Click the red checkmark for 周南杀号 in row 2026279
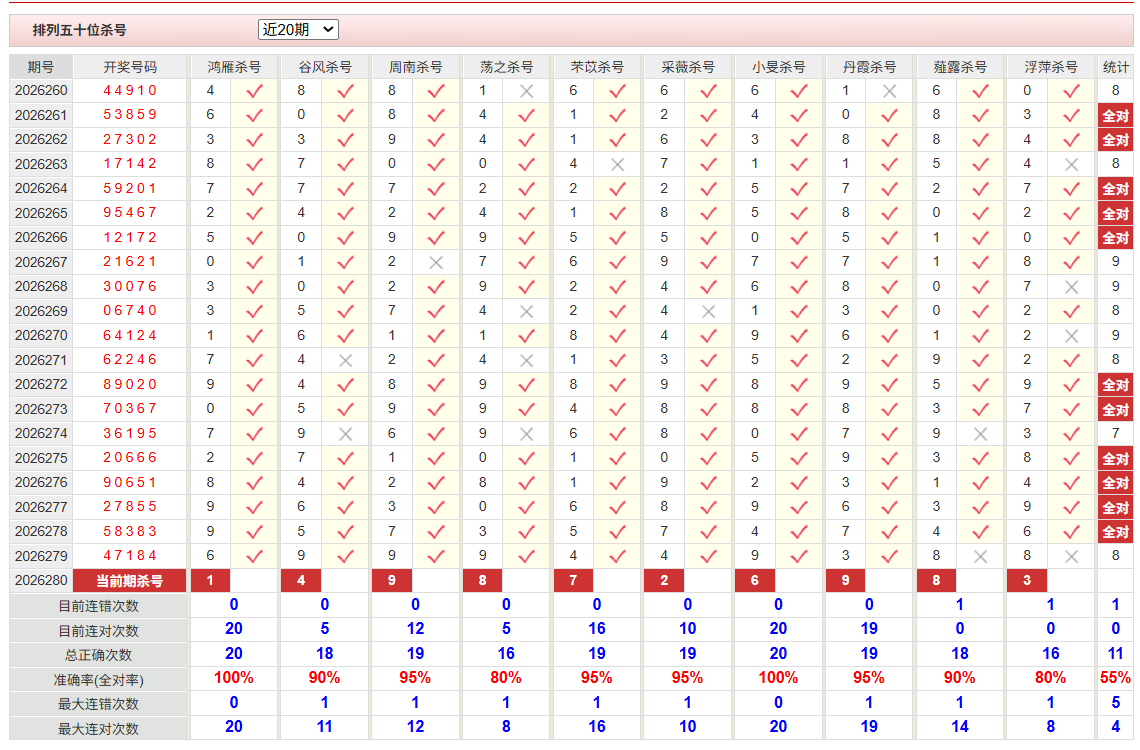 pyautogui.click(x=435, y=557)
